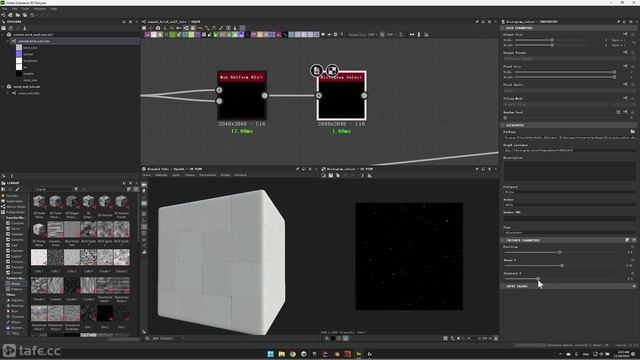Collapse the Attributes section
This screenshot has height=360, width=640.
[x=503, y=125]
